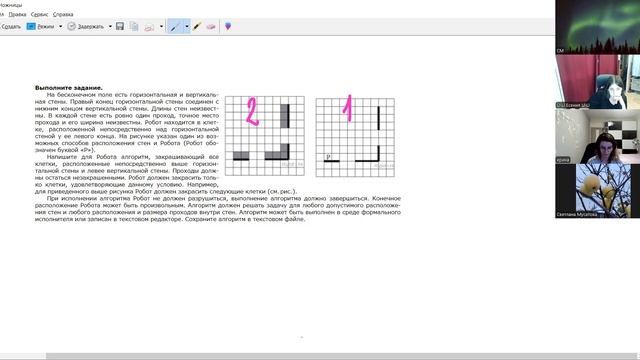Expand the send snip dropdown arrow
640x360 pixels.
(x=161, y=27)
